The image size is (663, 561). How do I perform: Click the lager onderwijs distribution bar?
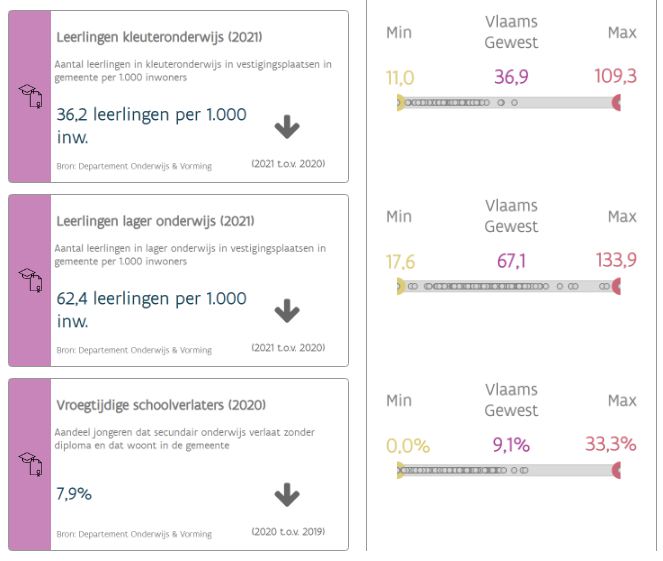tap(508, 287)
